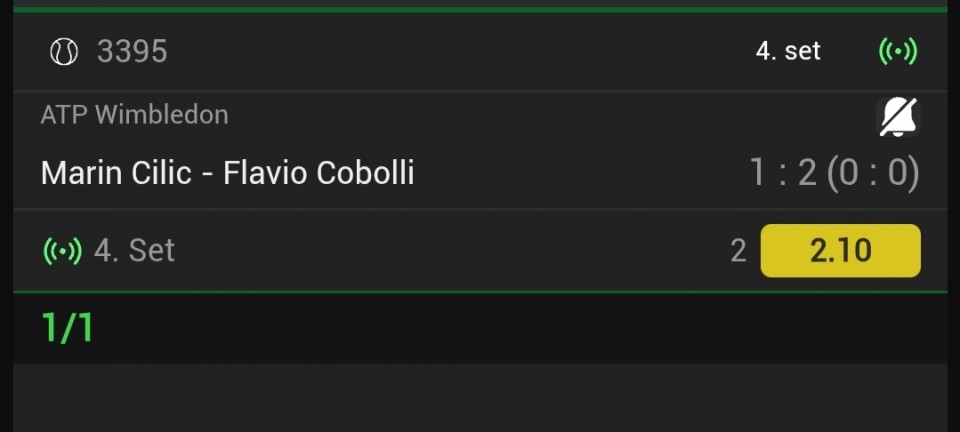Select the 2.10 odds button

point(840,251)
